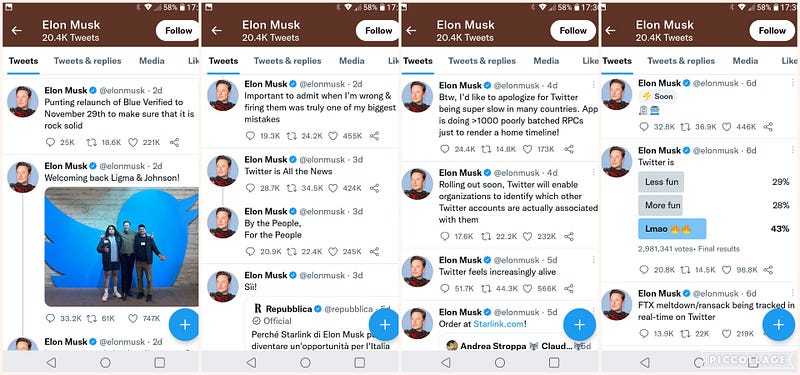Share the Twitter is poll tweet
The width and height of the screenshot is (800, 375).
pyautogui.click(x=768, y=270)
